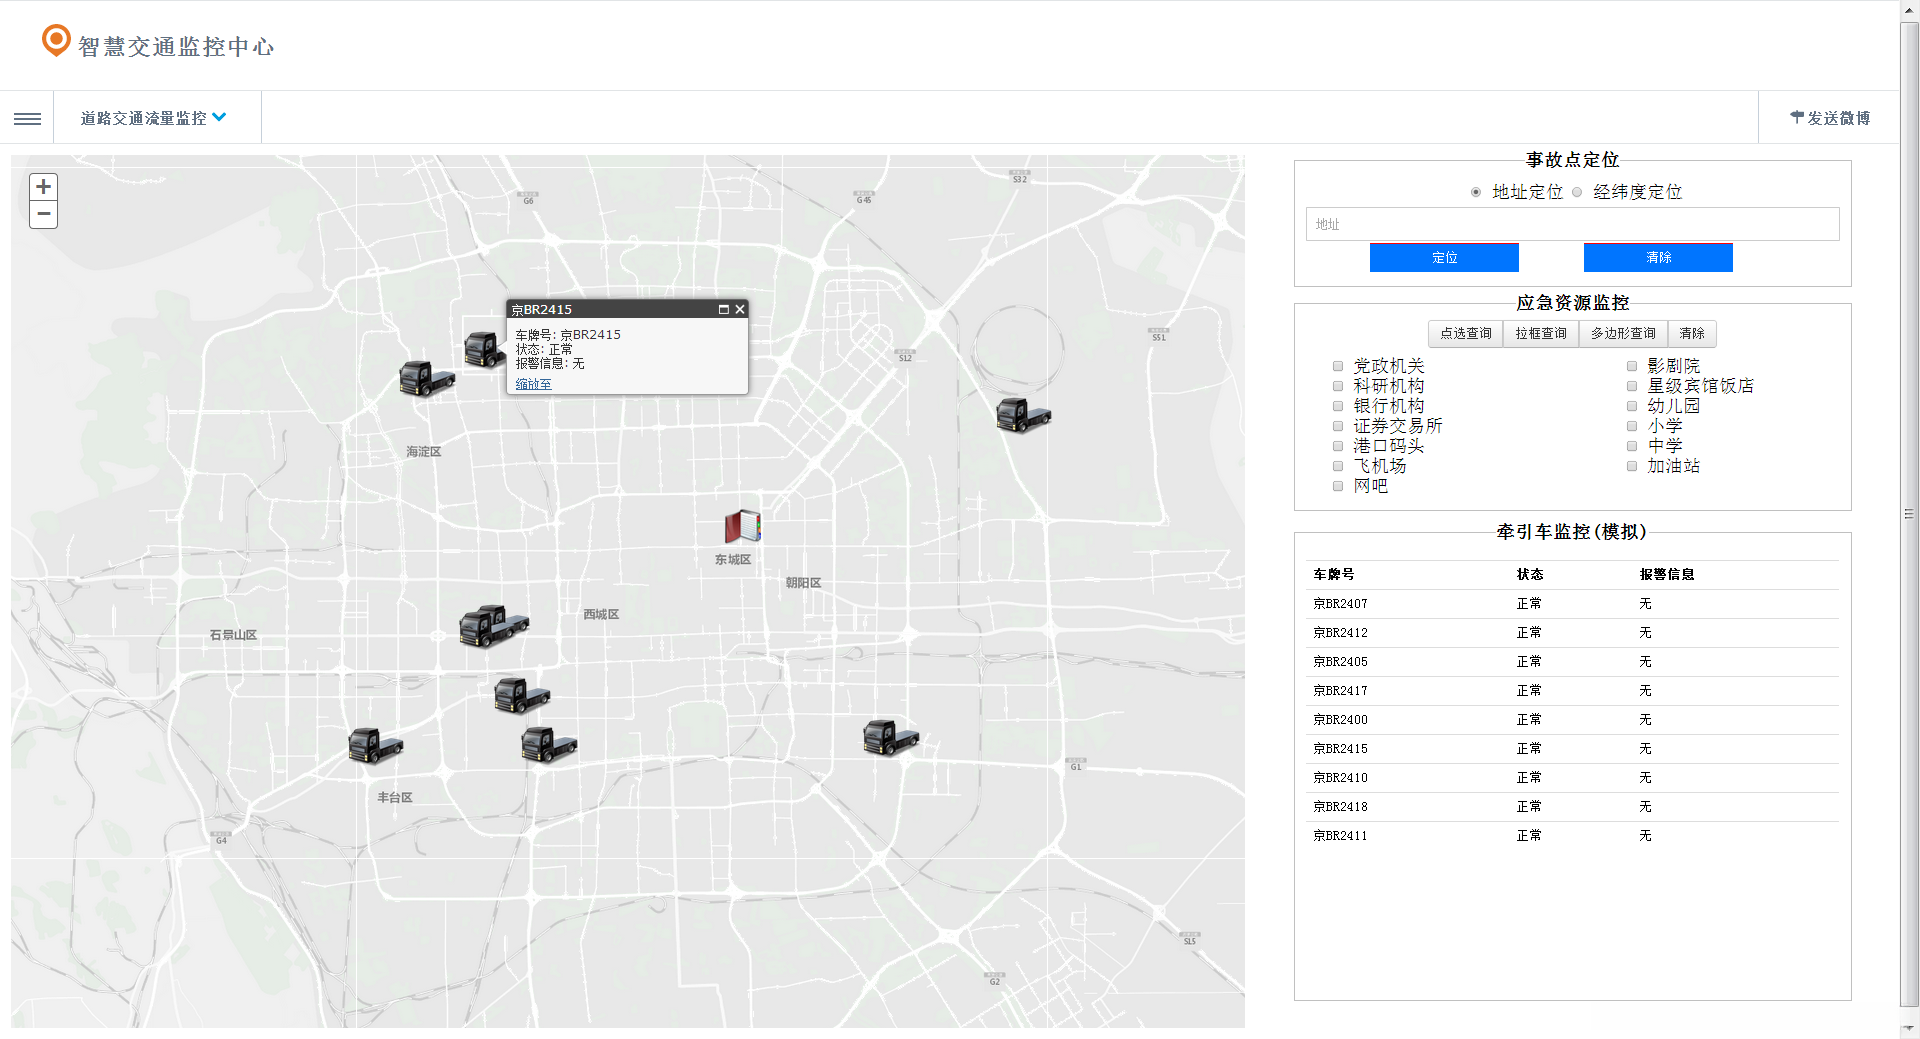Click the 石景山区 map label
This screenshot has height=1039, width=1920.
233,635
